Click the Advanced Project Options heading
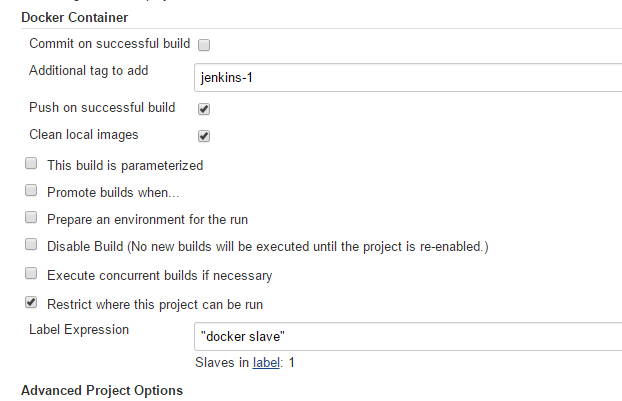Image resolution: width=622 pixels, height=401 pixels. click(x=102, y=390)
